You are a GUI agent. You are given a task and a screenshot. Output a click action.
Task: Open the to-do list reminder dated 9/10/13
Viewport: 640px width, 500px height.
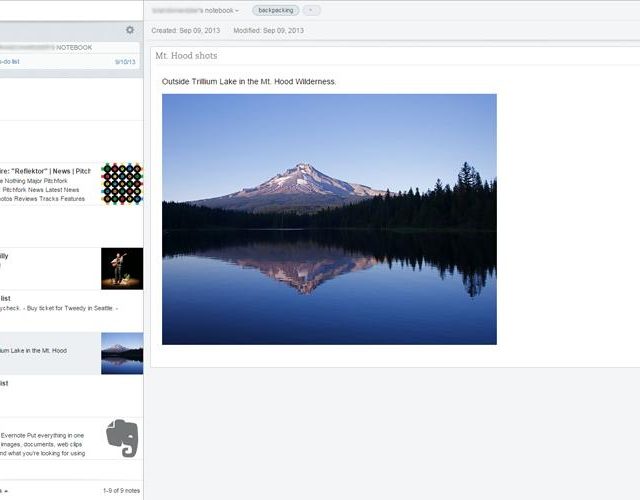(69, 62)
